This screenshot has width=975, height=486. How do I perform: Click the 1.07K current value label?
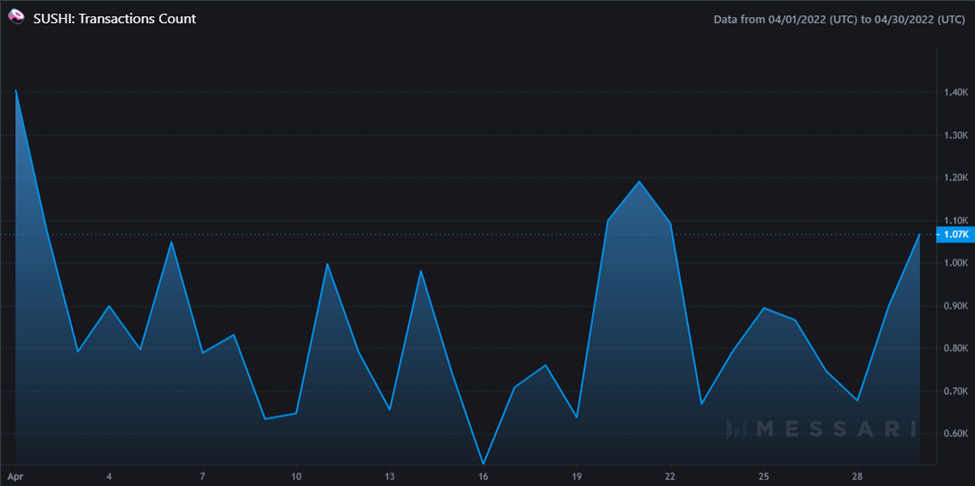tap(955, 235)
